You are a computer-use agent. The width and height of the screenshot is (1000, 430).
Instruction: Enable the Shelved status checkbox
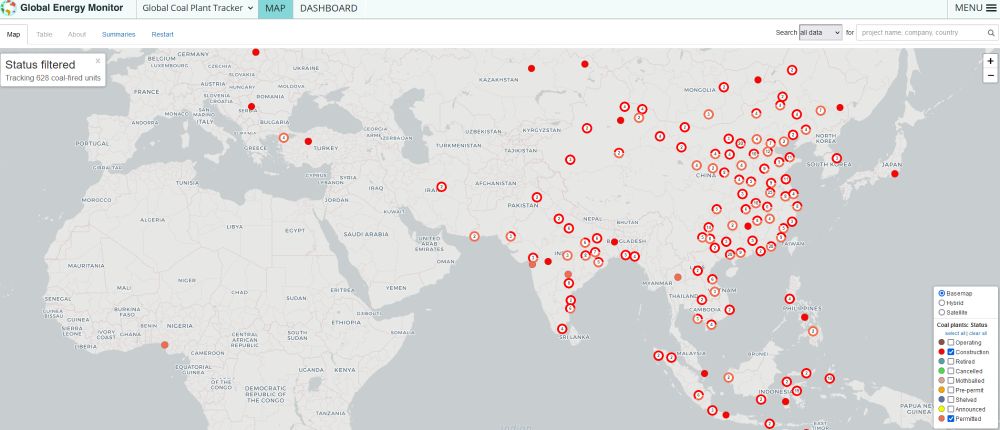pos(951,399)
